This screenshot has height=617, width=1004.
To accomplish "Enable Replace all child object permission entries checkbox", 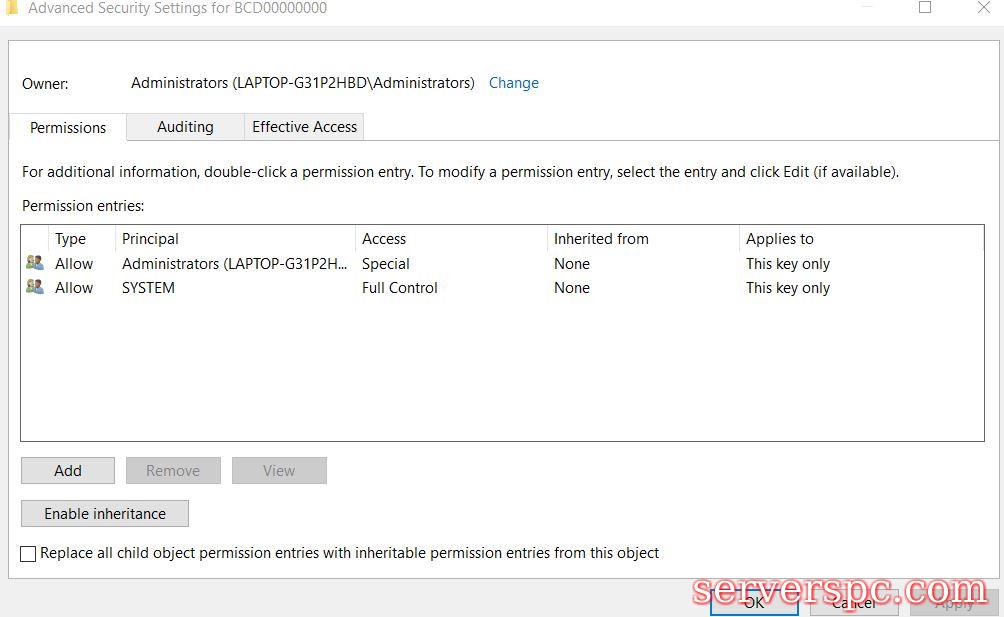I will 29,553.
